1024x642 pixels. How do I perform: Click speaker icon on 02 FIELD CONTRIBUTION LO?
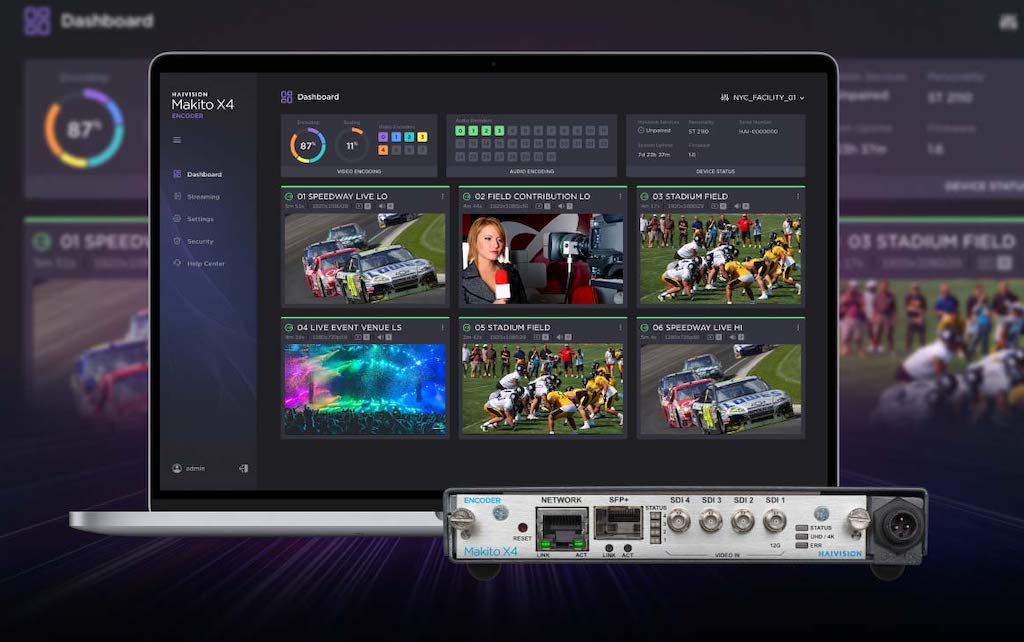pos(561,206)
